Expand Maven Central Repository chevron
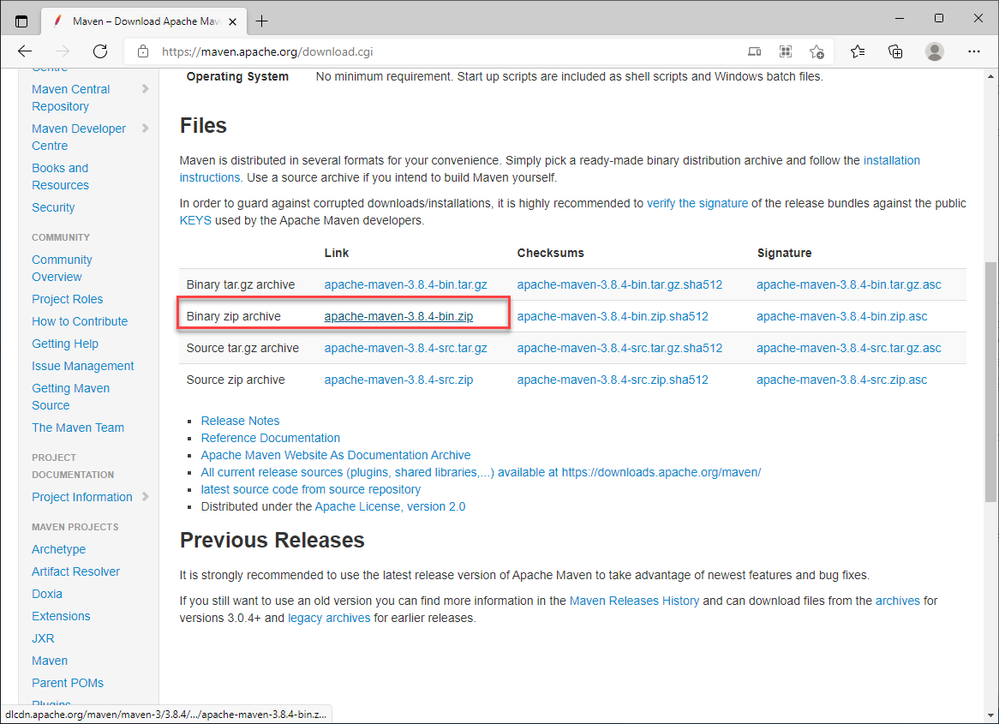The image size is (999, 724). [x=145, y=89]
